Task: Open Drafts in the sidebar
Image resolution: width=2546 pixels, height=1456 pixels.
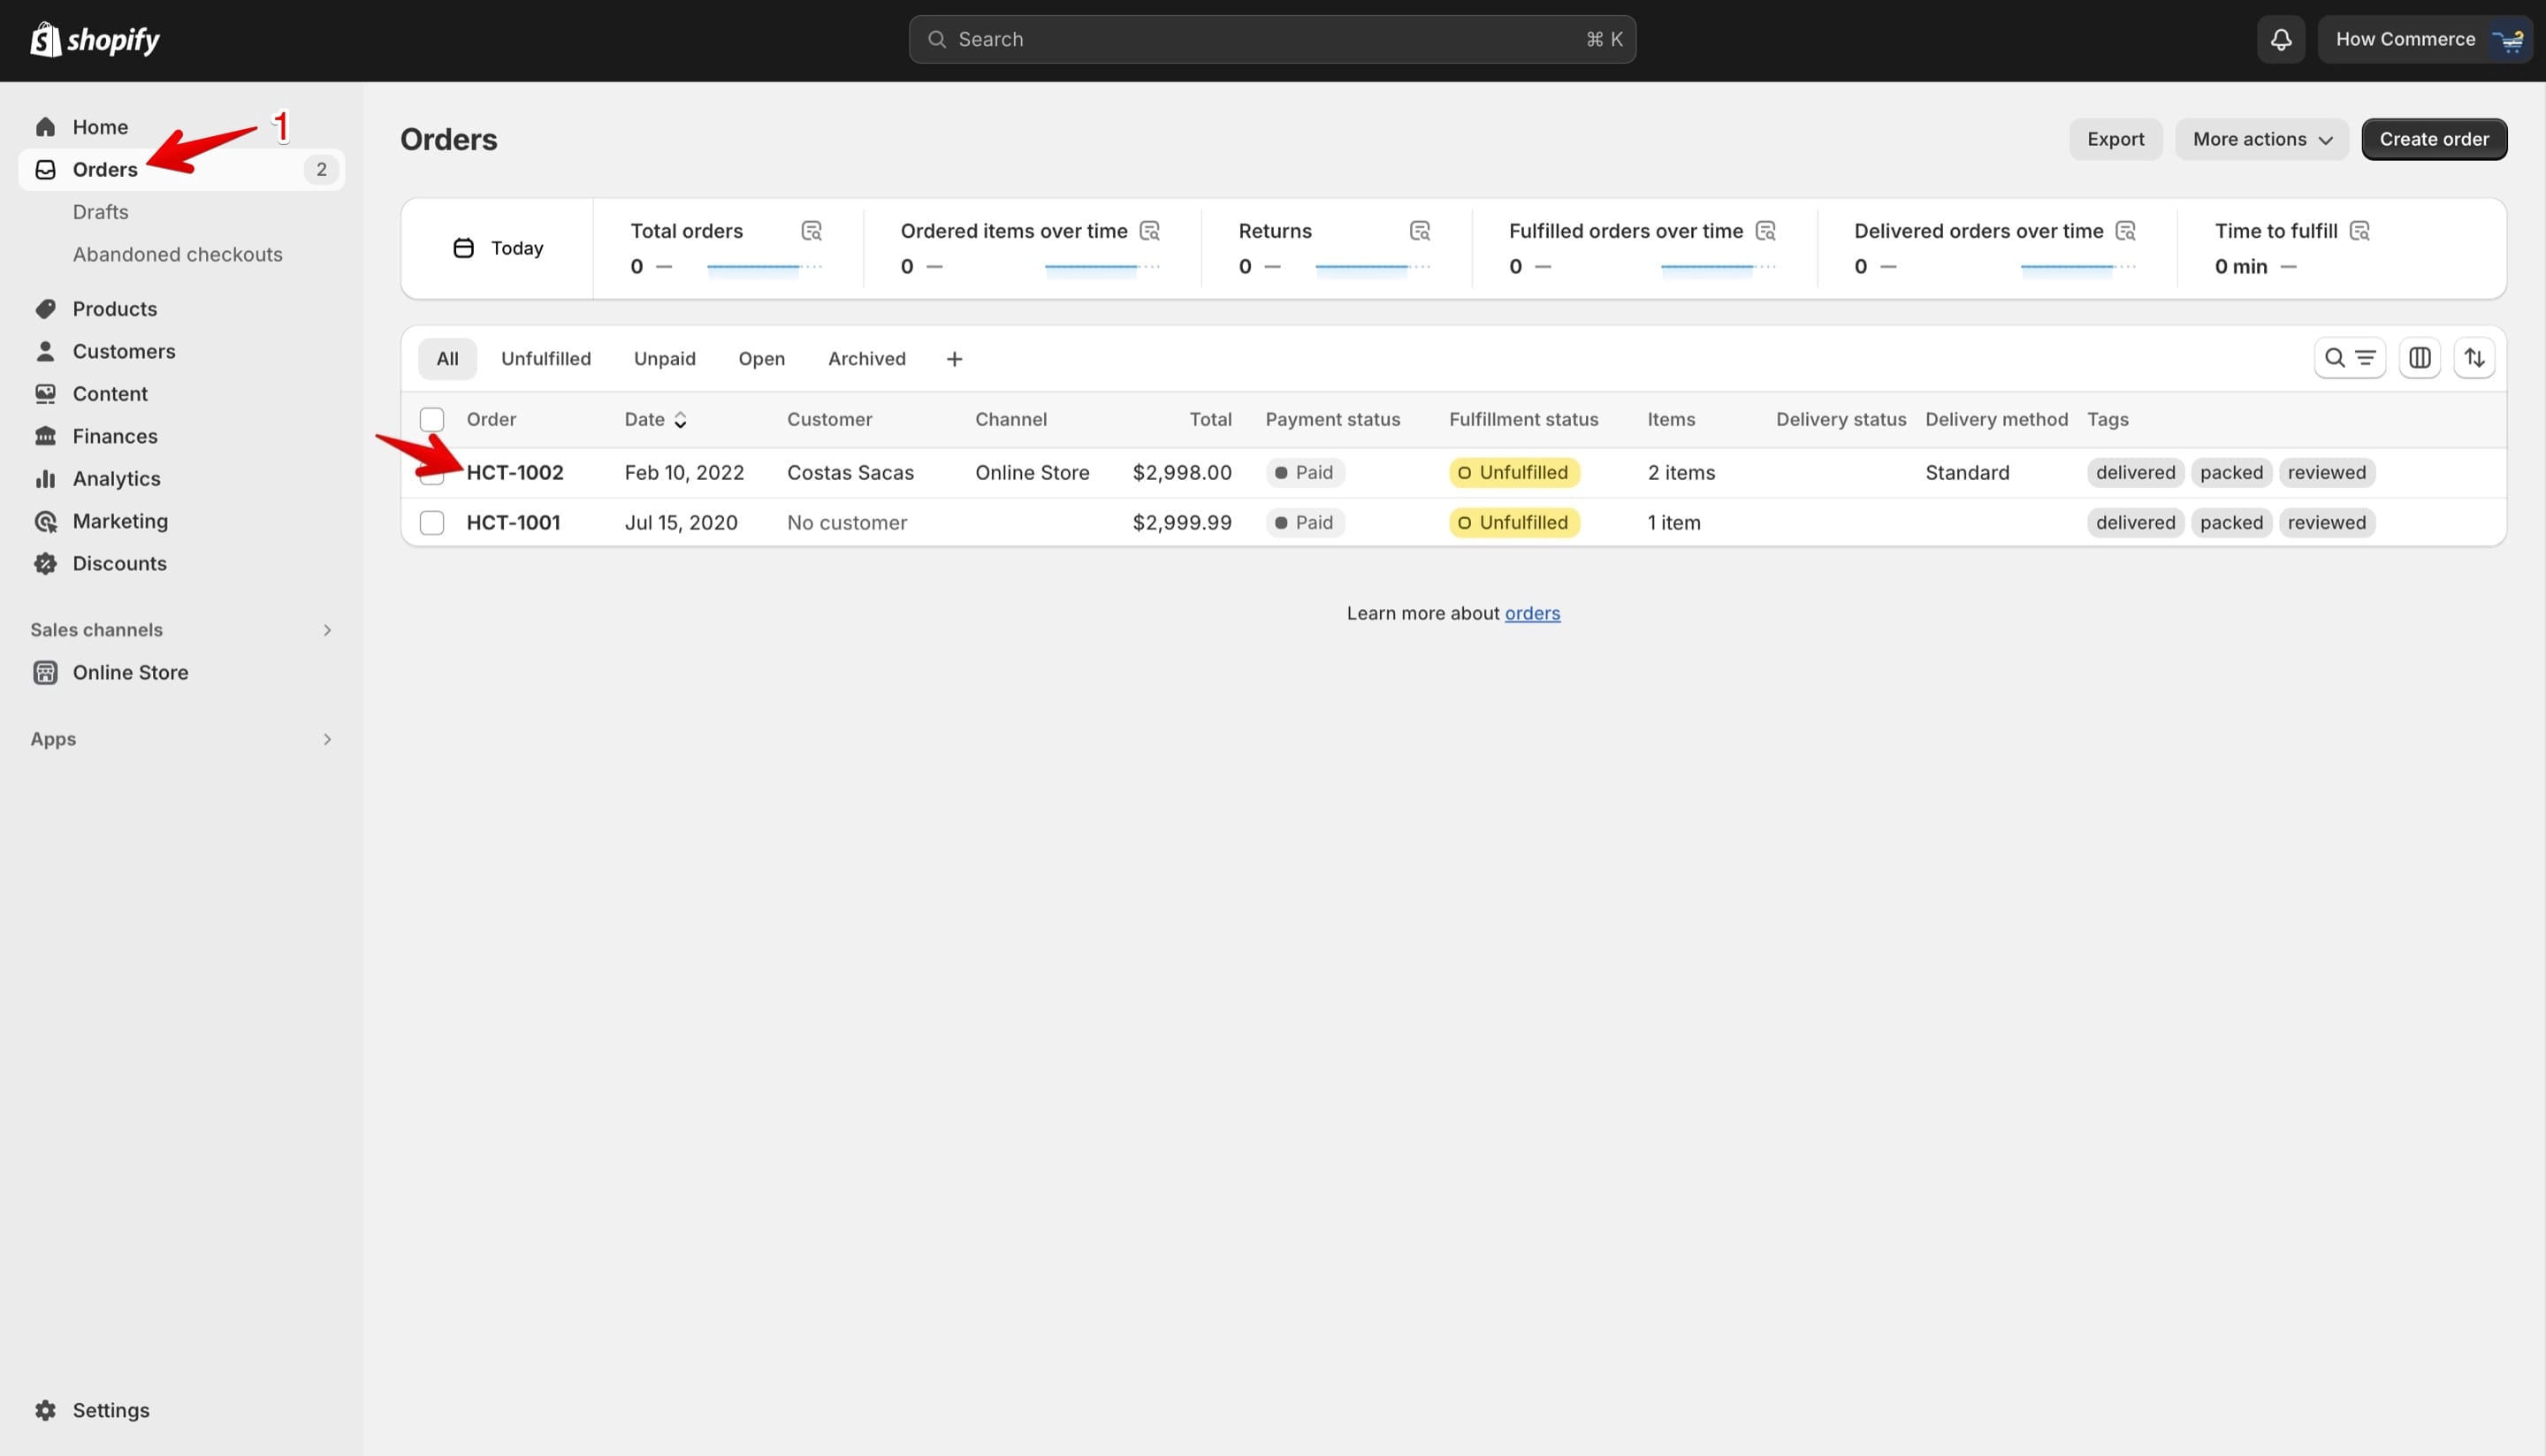Action: [x=100, y=212]
